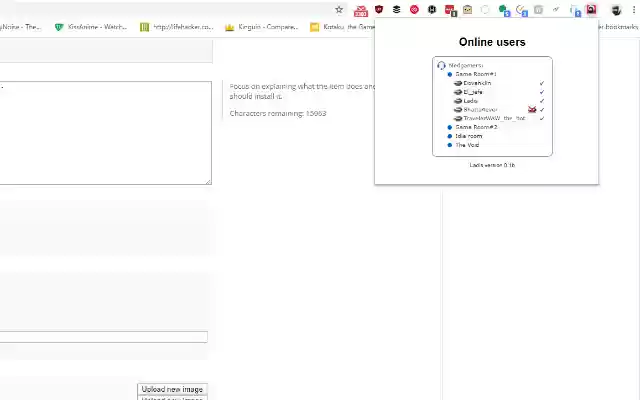640x400 pixels.
Task: Open the KissAnime bookmark
Action: [x=91, y=27]
